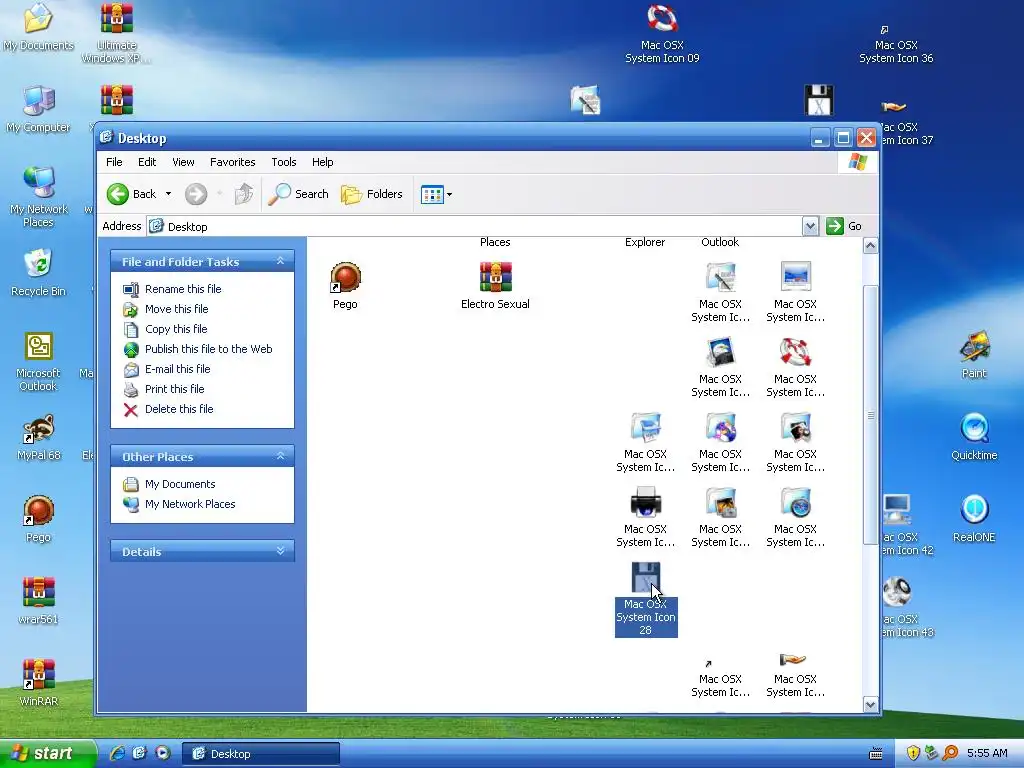
Task: Click Move this file
Action: coord(167,309)
